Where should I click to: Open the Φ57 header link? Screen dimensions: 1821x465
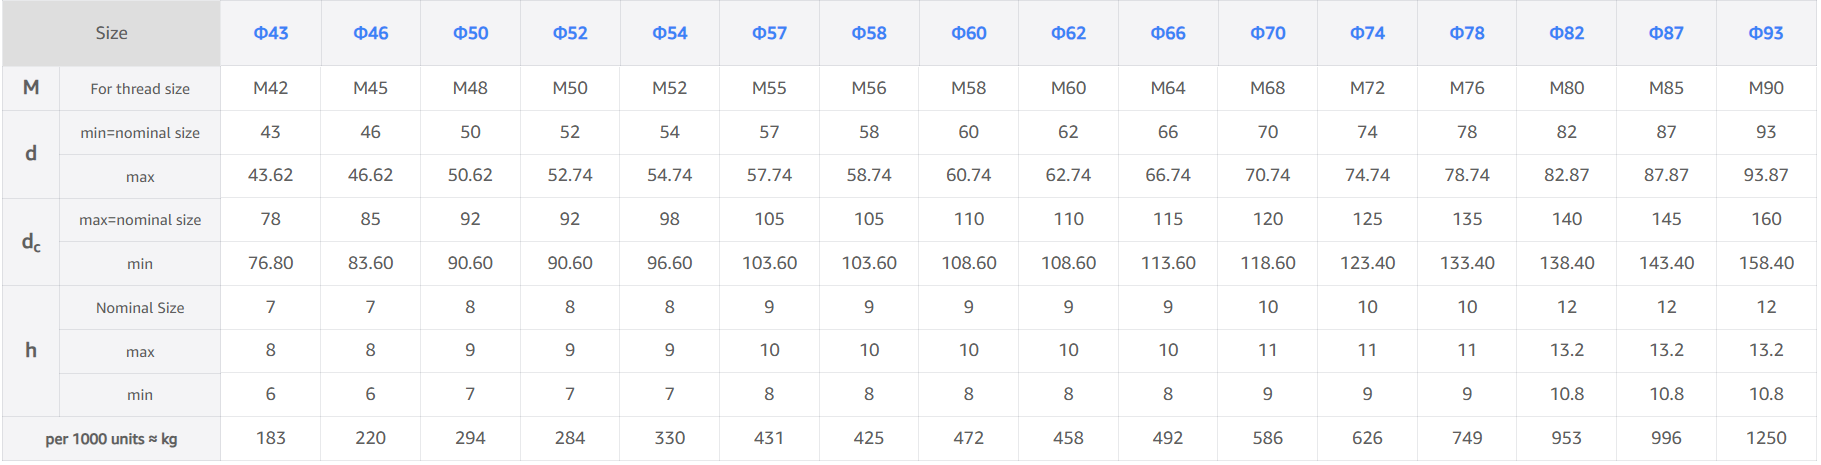coord(769,33)
